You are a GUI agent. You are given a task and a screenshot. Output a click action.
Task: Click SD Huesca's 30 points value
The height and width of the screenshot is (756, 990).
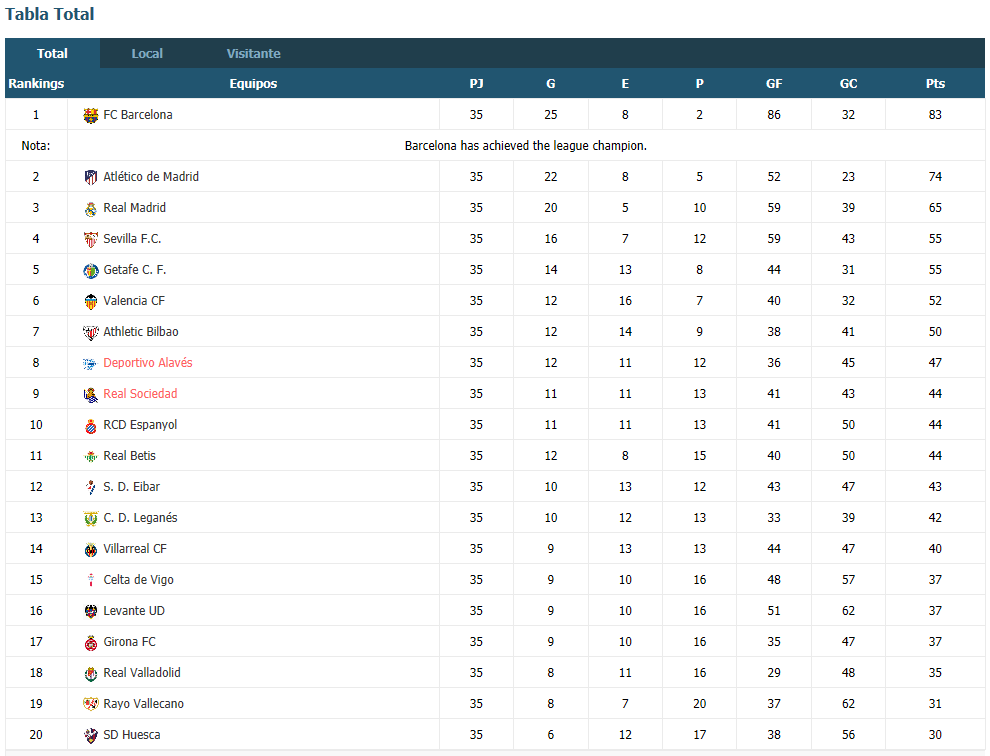click(935, 734)
